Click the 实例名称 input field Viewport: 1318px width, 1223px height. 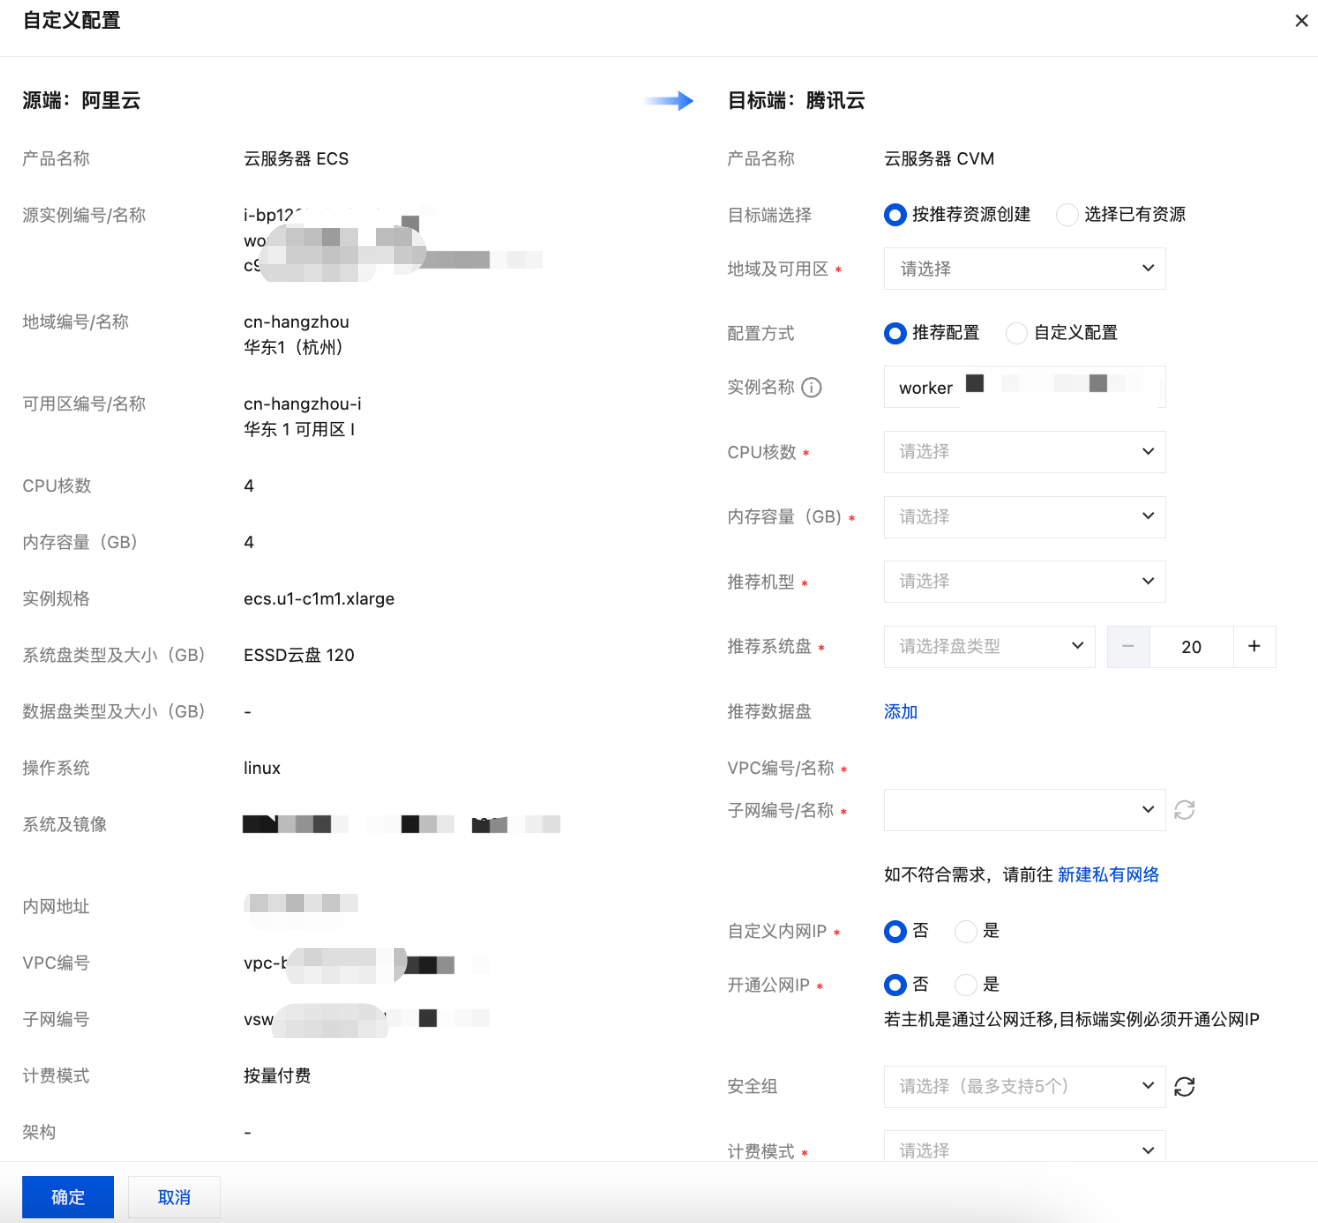pos(1025,387)
